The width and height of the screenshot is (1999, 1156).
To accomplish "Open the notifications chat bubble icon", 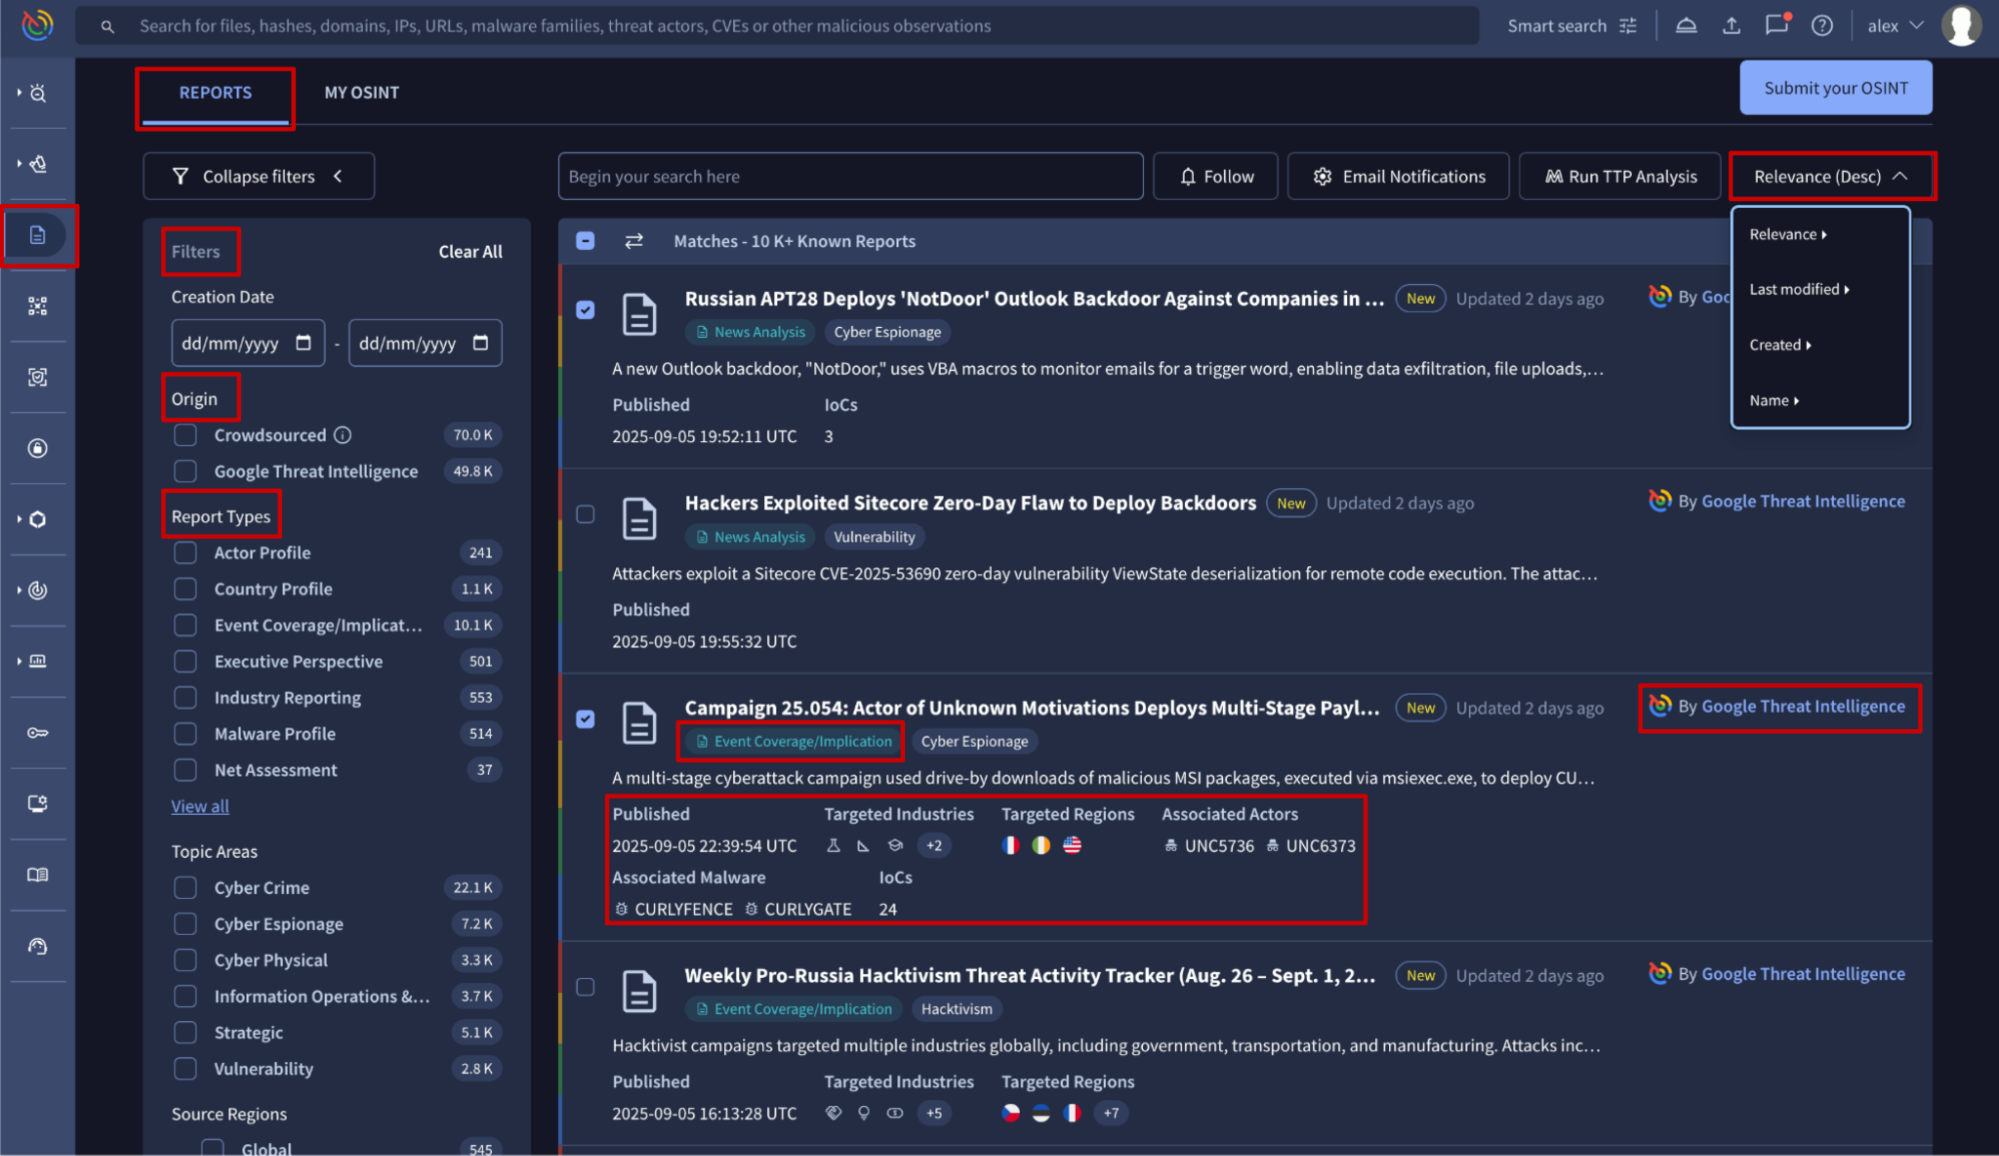I will point(1776,26).
